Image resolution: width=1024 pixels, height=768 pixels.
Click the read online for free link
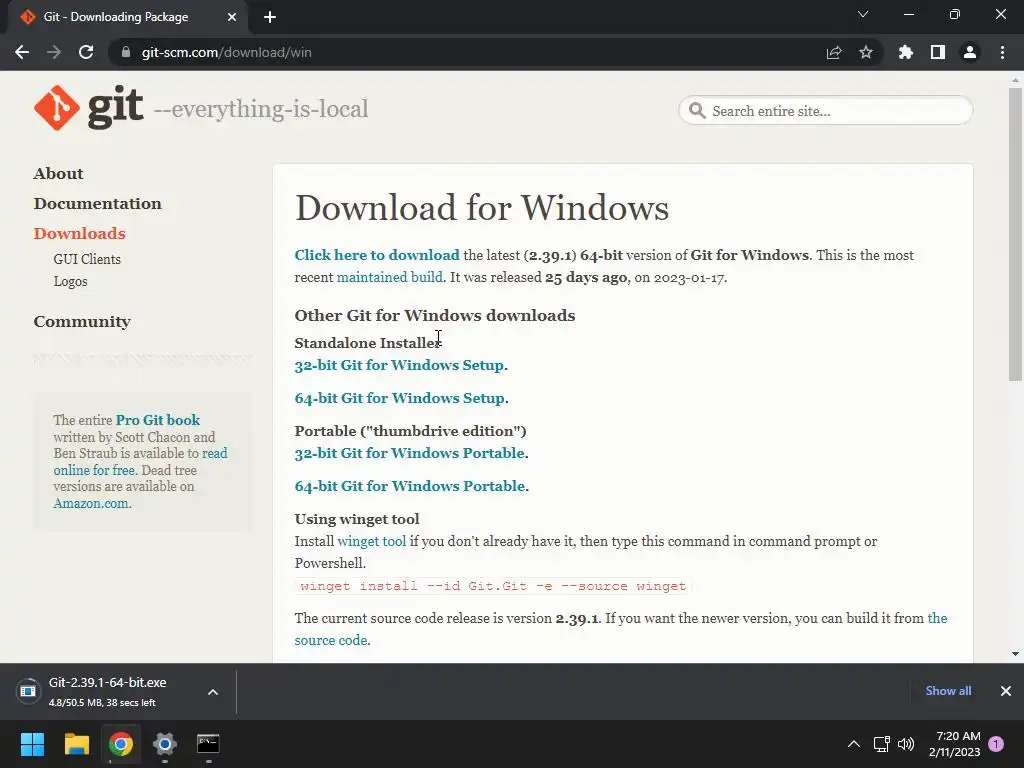point(94,470)
